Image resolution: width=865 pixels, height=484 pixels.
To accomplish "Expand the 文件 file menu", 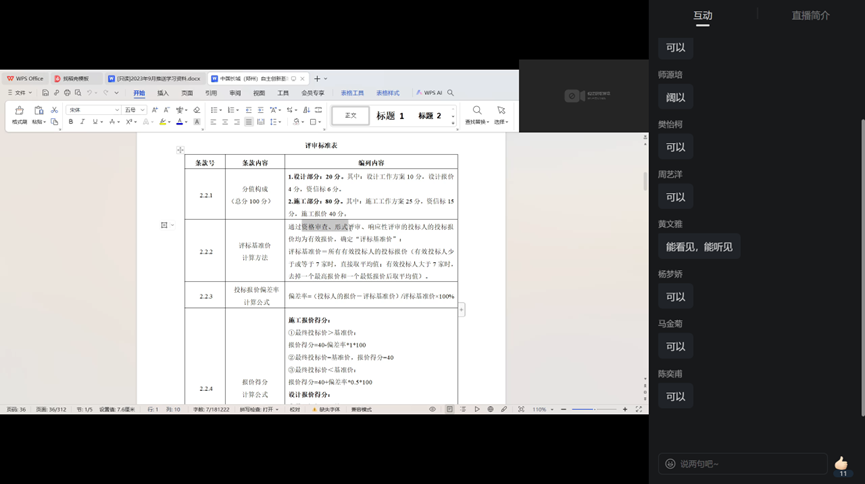I will (x=20, y=93).
